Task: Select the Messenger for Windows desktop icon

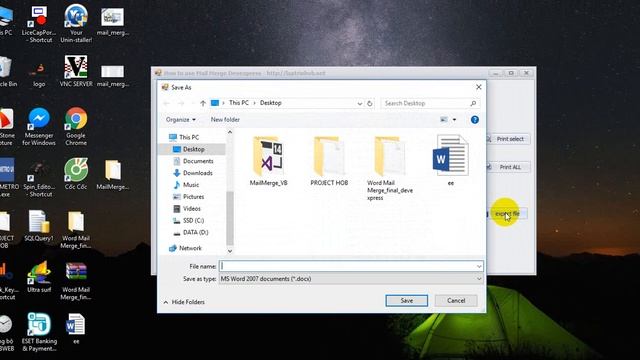Action: (39, 127)
